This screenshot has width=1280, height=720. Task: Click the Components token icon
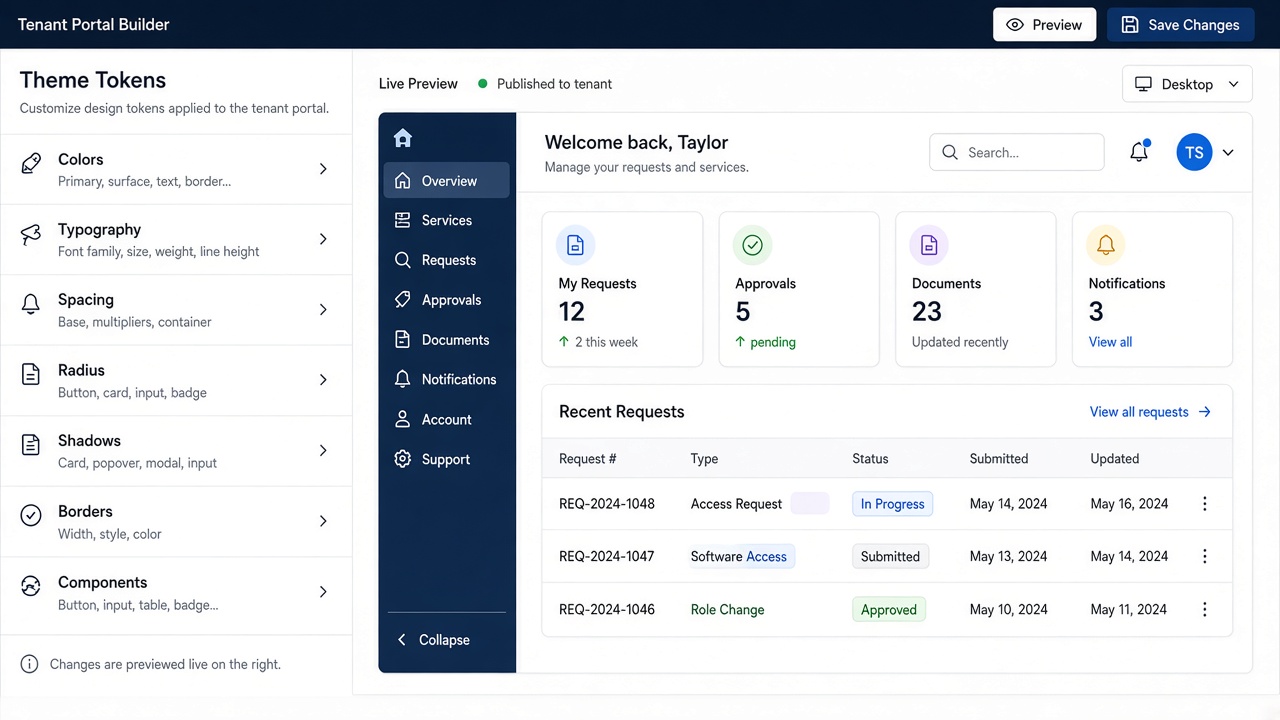pos(31,587)
